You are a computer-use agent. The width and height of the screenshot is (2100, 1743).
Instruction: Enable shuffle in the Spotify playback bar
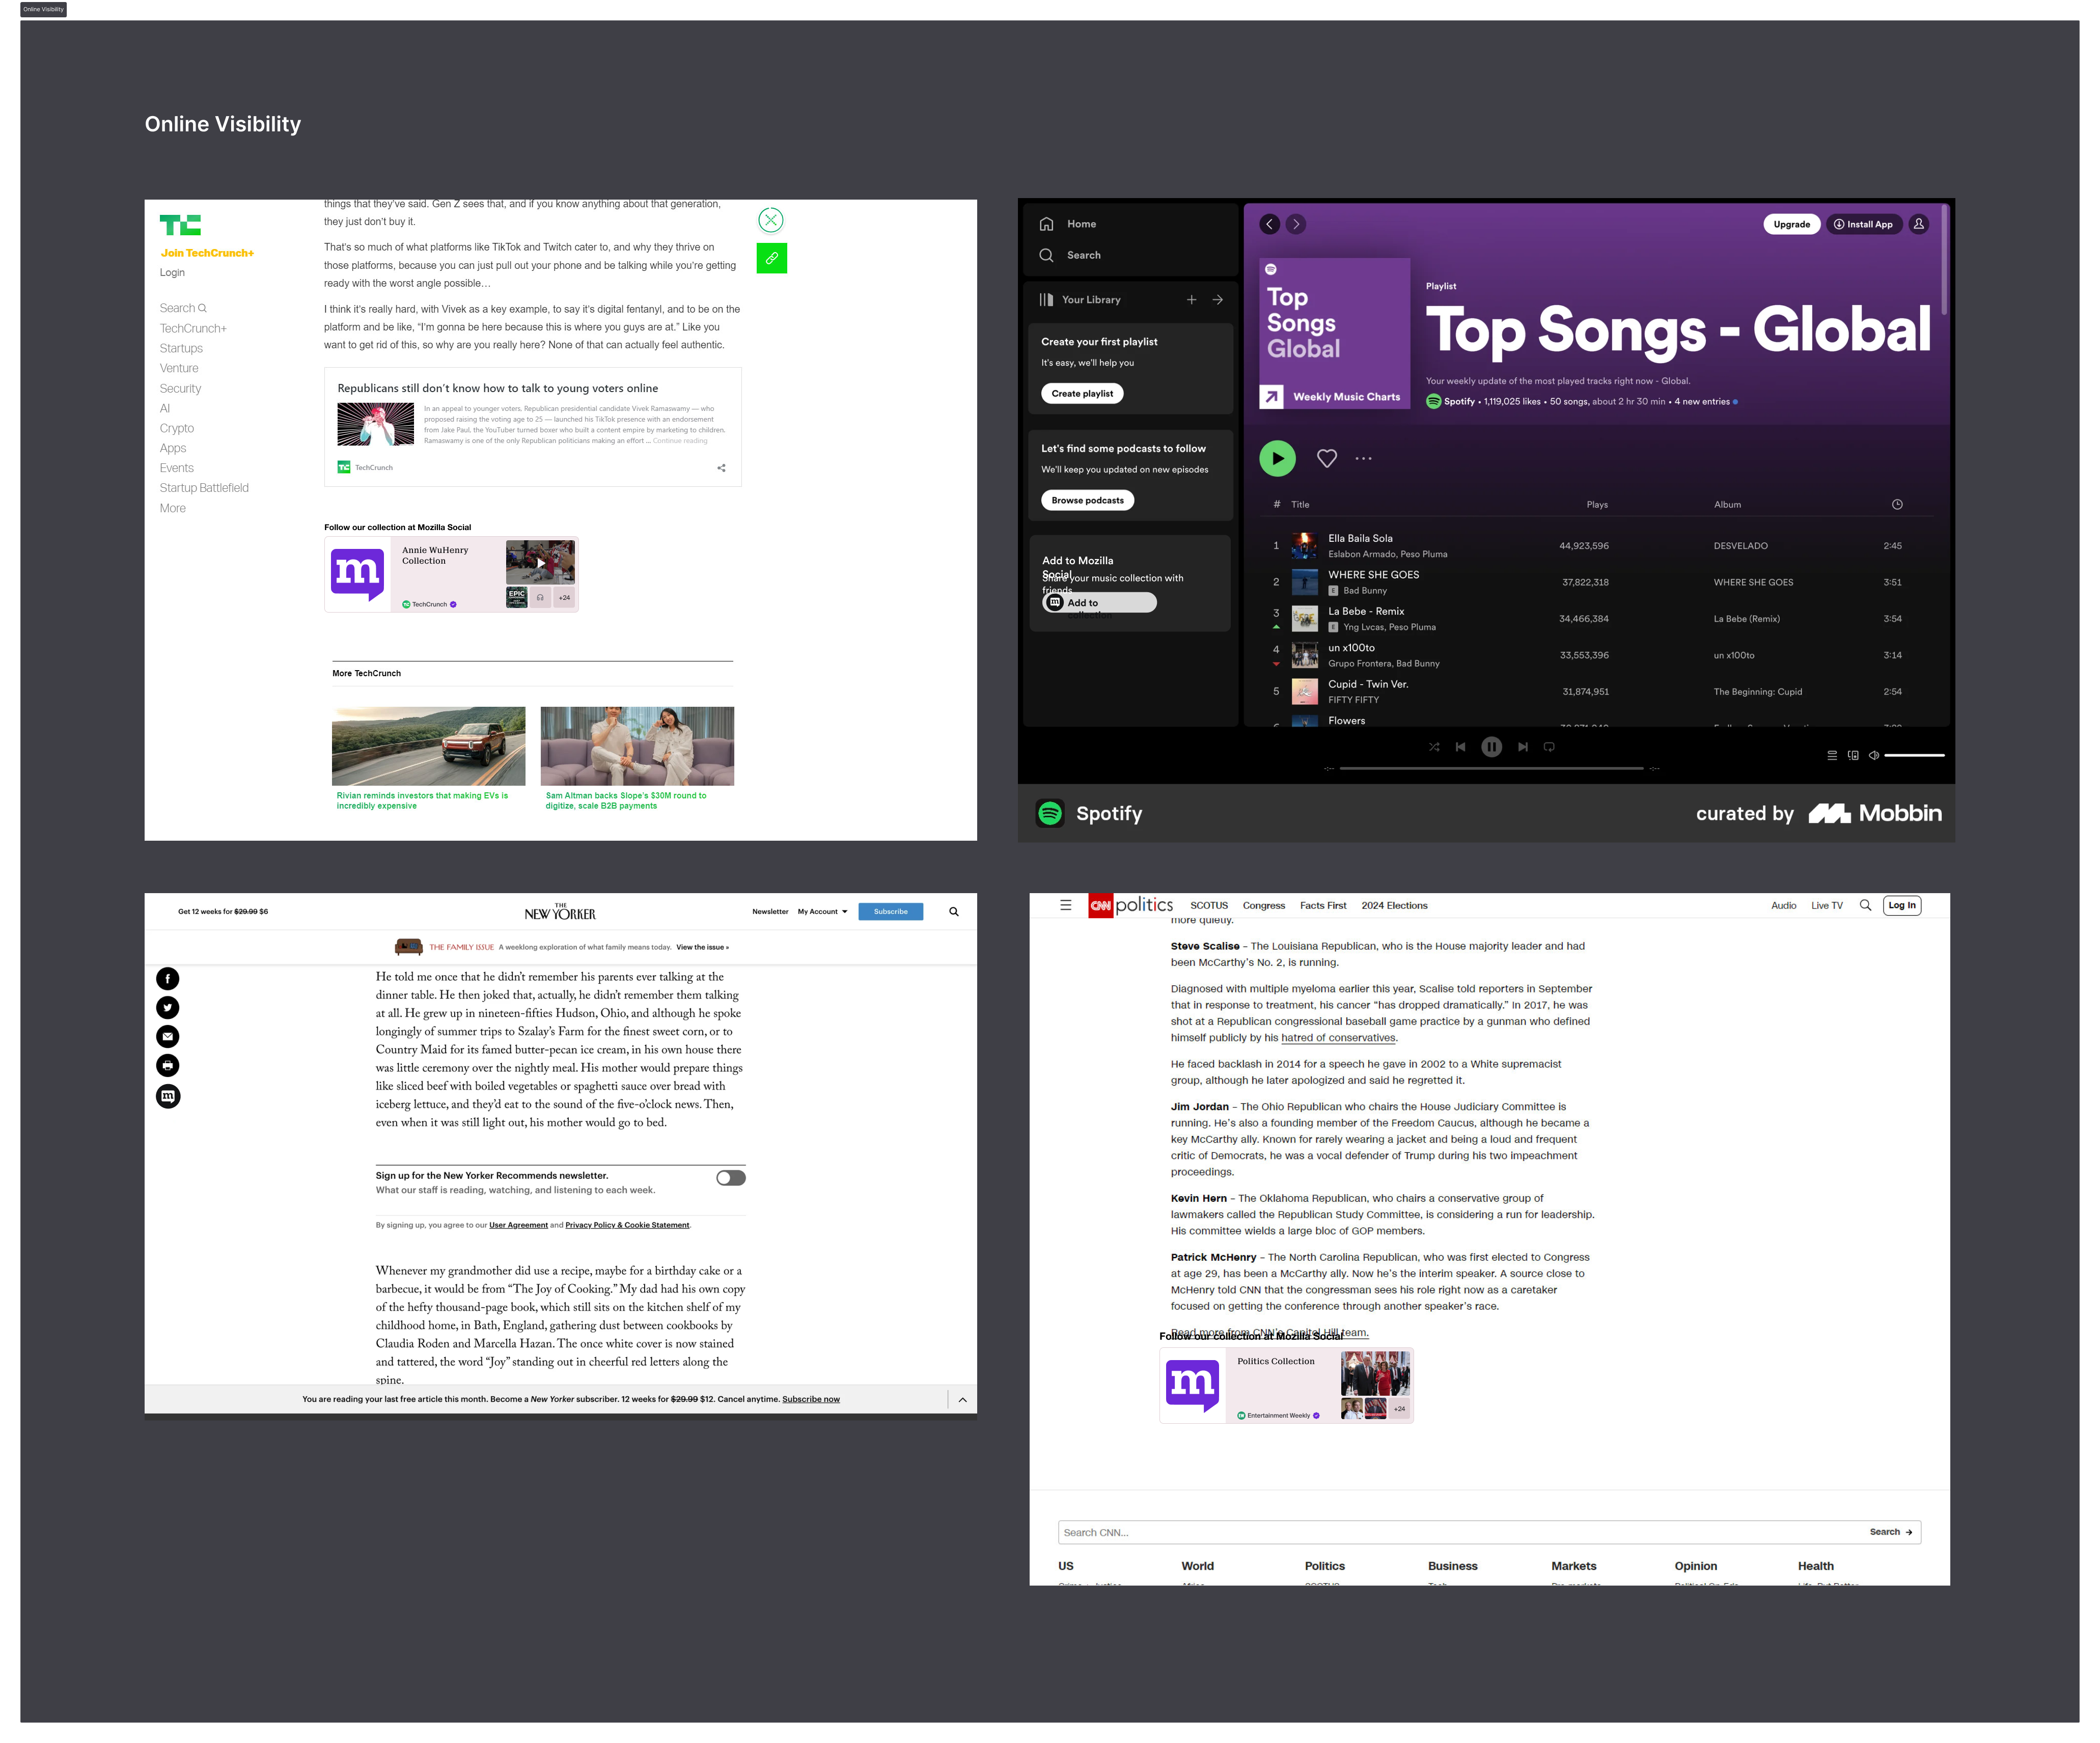pos(1434,747)
